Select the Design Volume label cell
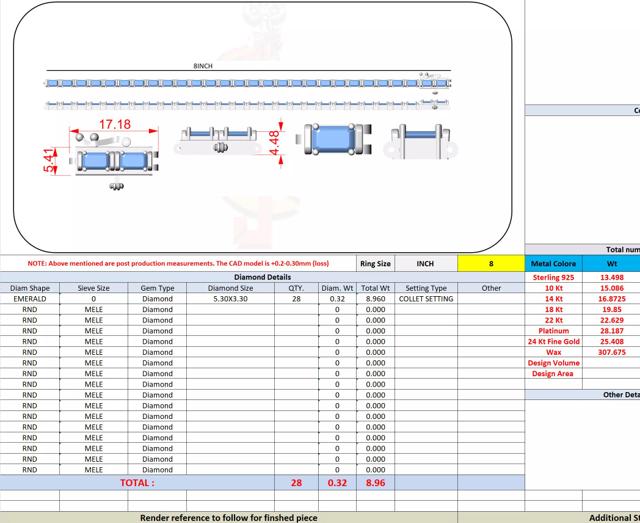The width and height of the screenshot is (640, 523). (553, 363)
